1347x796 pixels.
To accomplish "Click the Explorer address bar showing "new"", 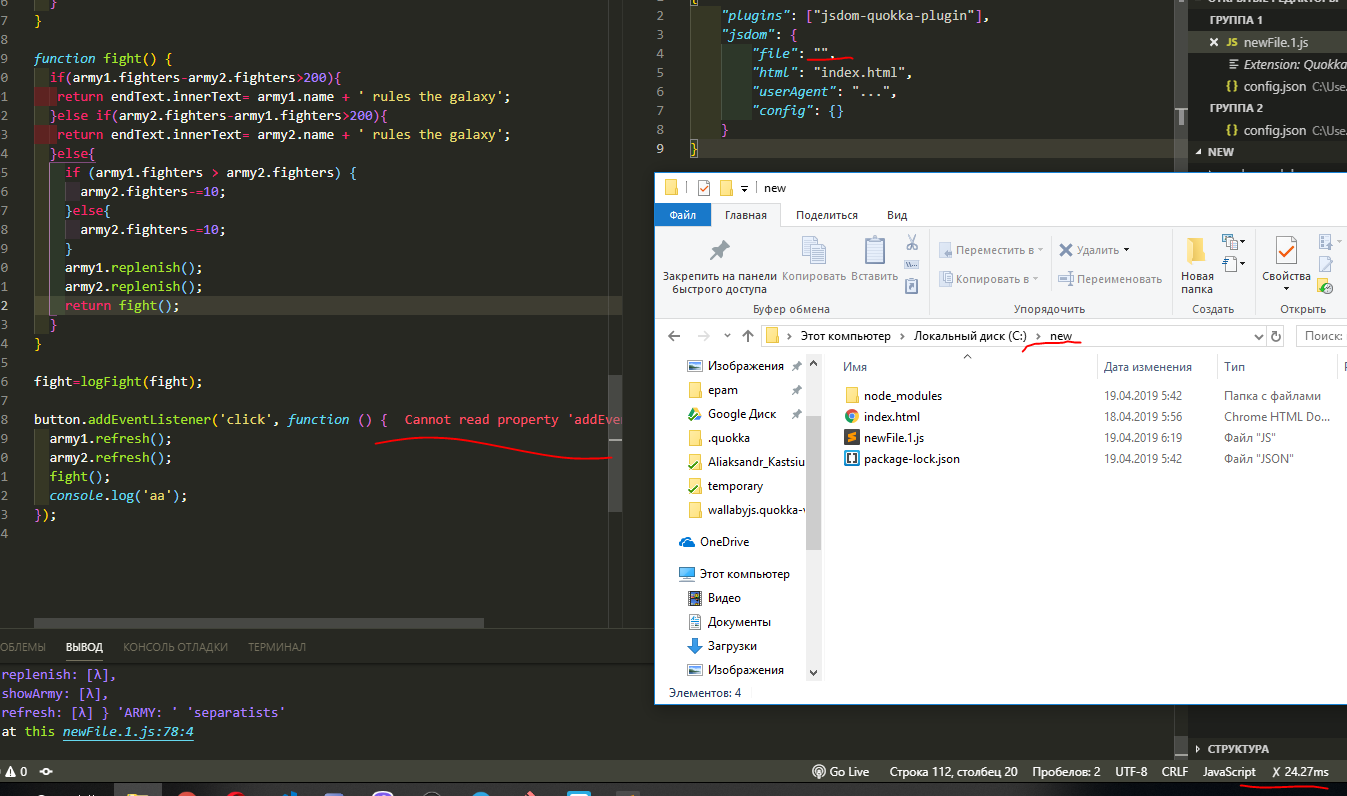I will [x=1061, y=335].
